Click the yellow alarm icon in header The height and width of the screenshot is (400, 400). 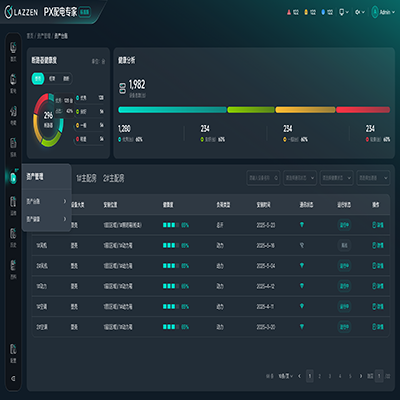point(306,12)
